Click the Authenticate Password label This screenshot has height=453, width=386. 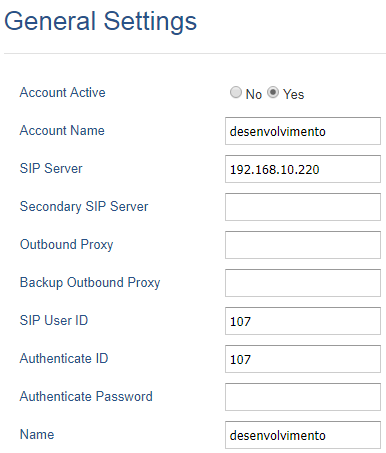pyautogui.click(x=86, y=396)
